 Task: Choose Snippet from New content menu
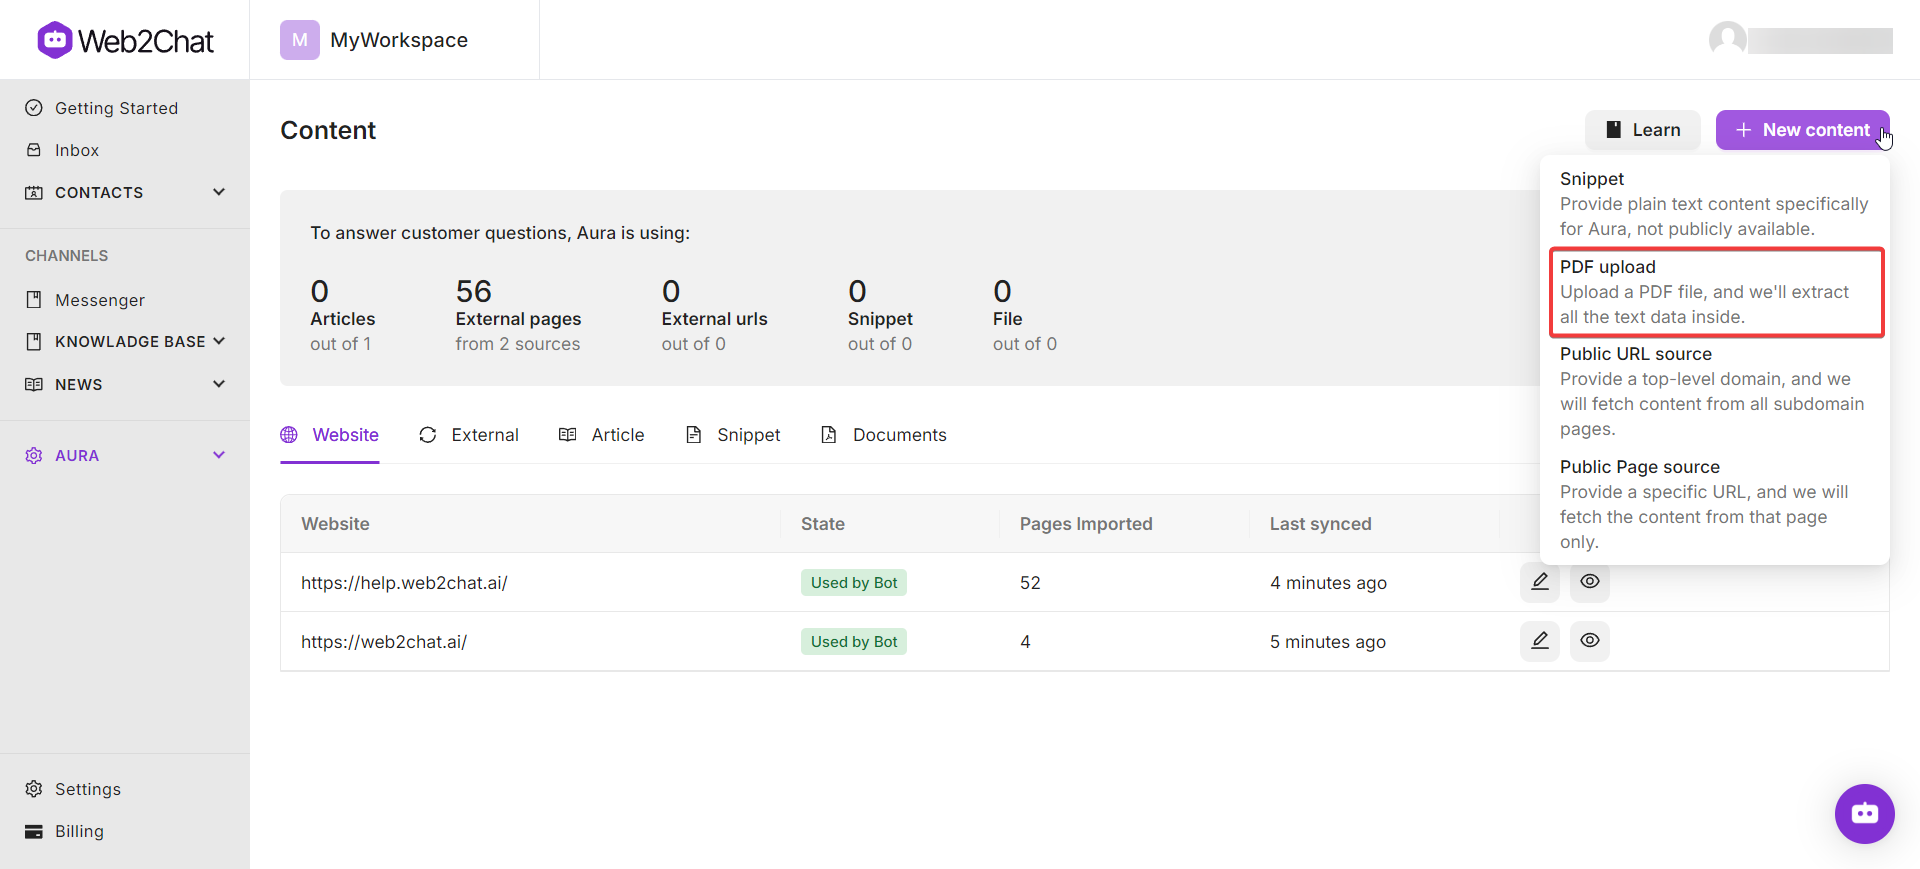point(1714,204)
